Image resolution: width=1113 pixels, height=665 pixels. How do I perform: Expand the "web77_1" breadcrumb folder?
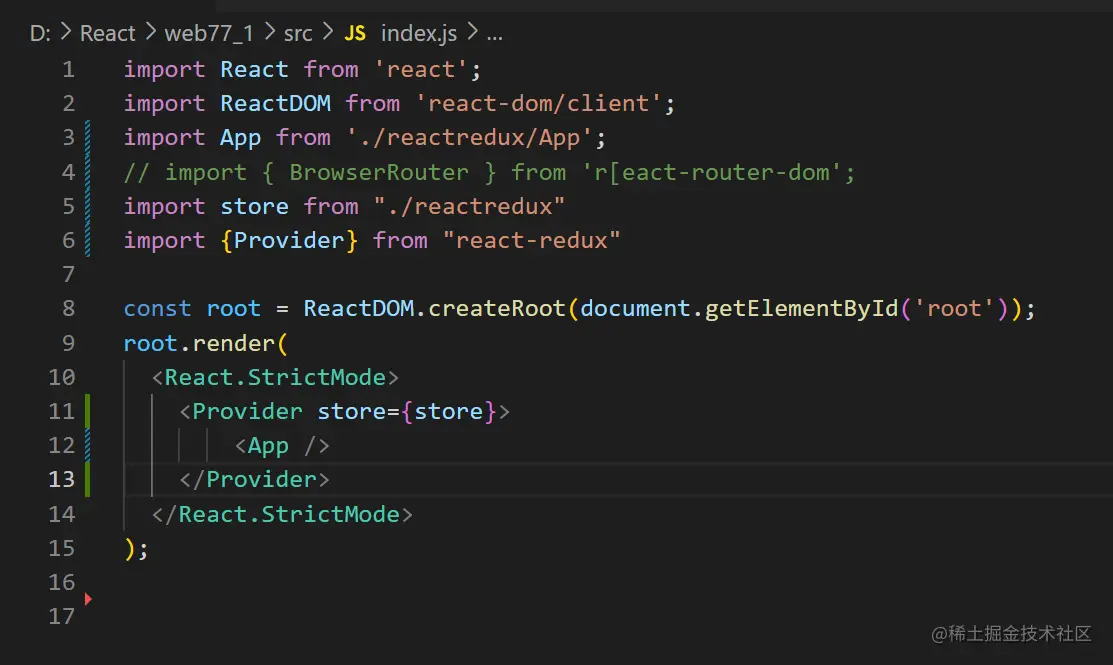pyautogui.click(x=207, y=33)
